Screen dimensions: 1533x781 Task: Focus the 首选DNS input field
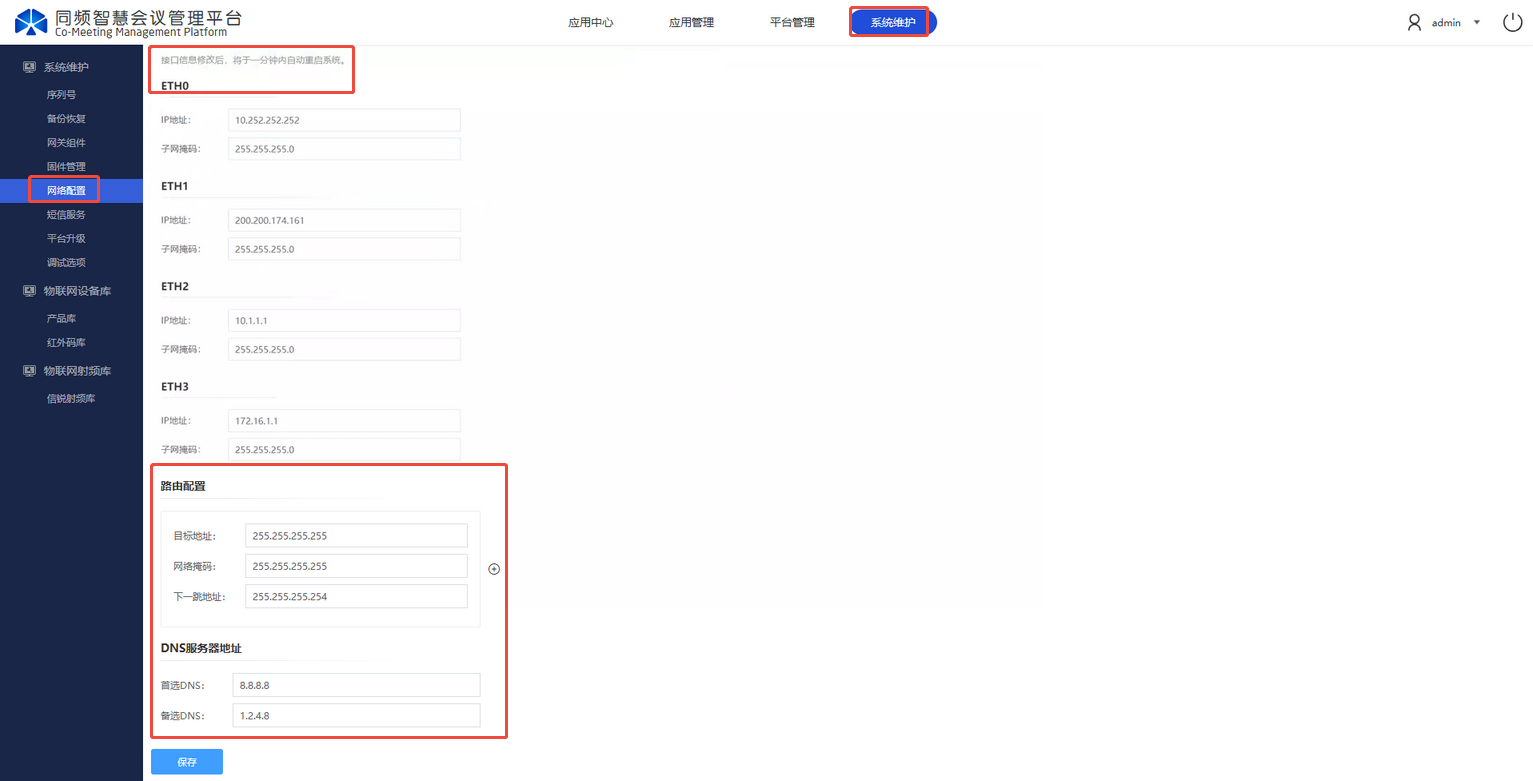click(x=355, y=685)
